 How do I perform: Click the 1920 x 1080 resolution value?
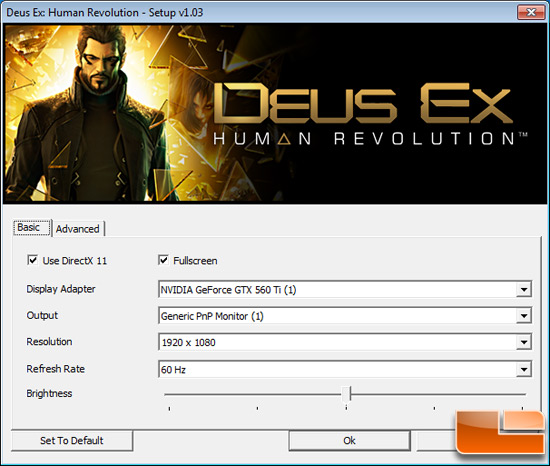[189, 342]
